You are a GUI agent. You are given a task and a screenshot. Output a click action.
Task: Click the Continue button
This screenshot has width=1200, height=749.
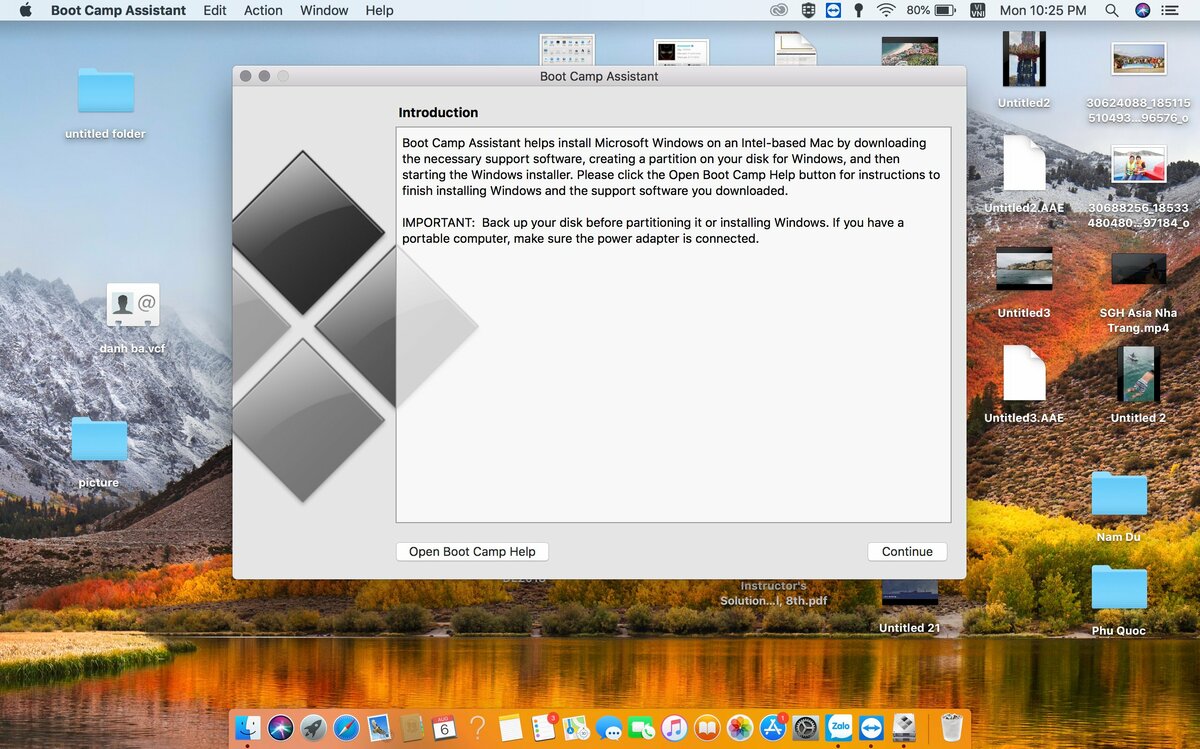coord(907,551)
